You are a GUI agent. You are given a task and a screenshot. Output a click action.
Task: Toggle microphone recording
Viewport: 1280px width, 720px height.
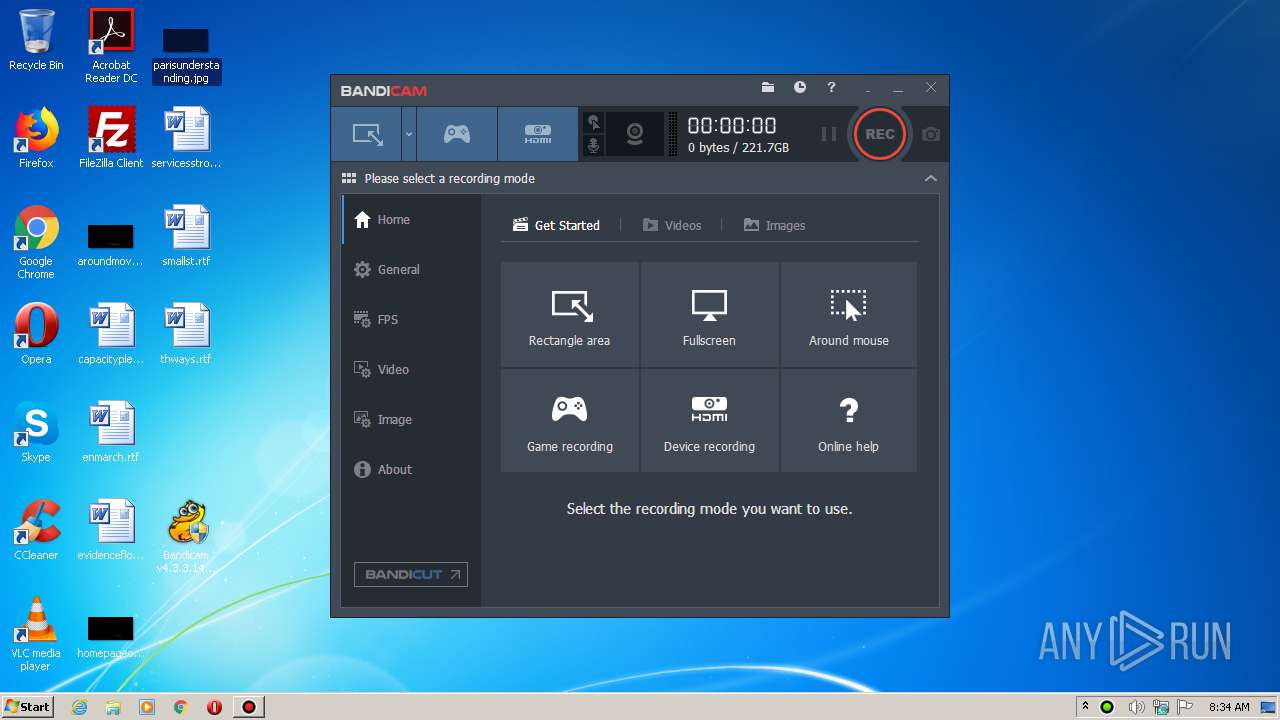[594, 146]
